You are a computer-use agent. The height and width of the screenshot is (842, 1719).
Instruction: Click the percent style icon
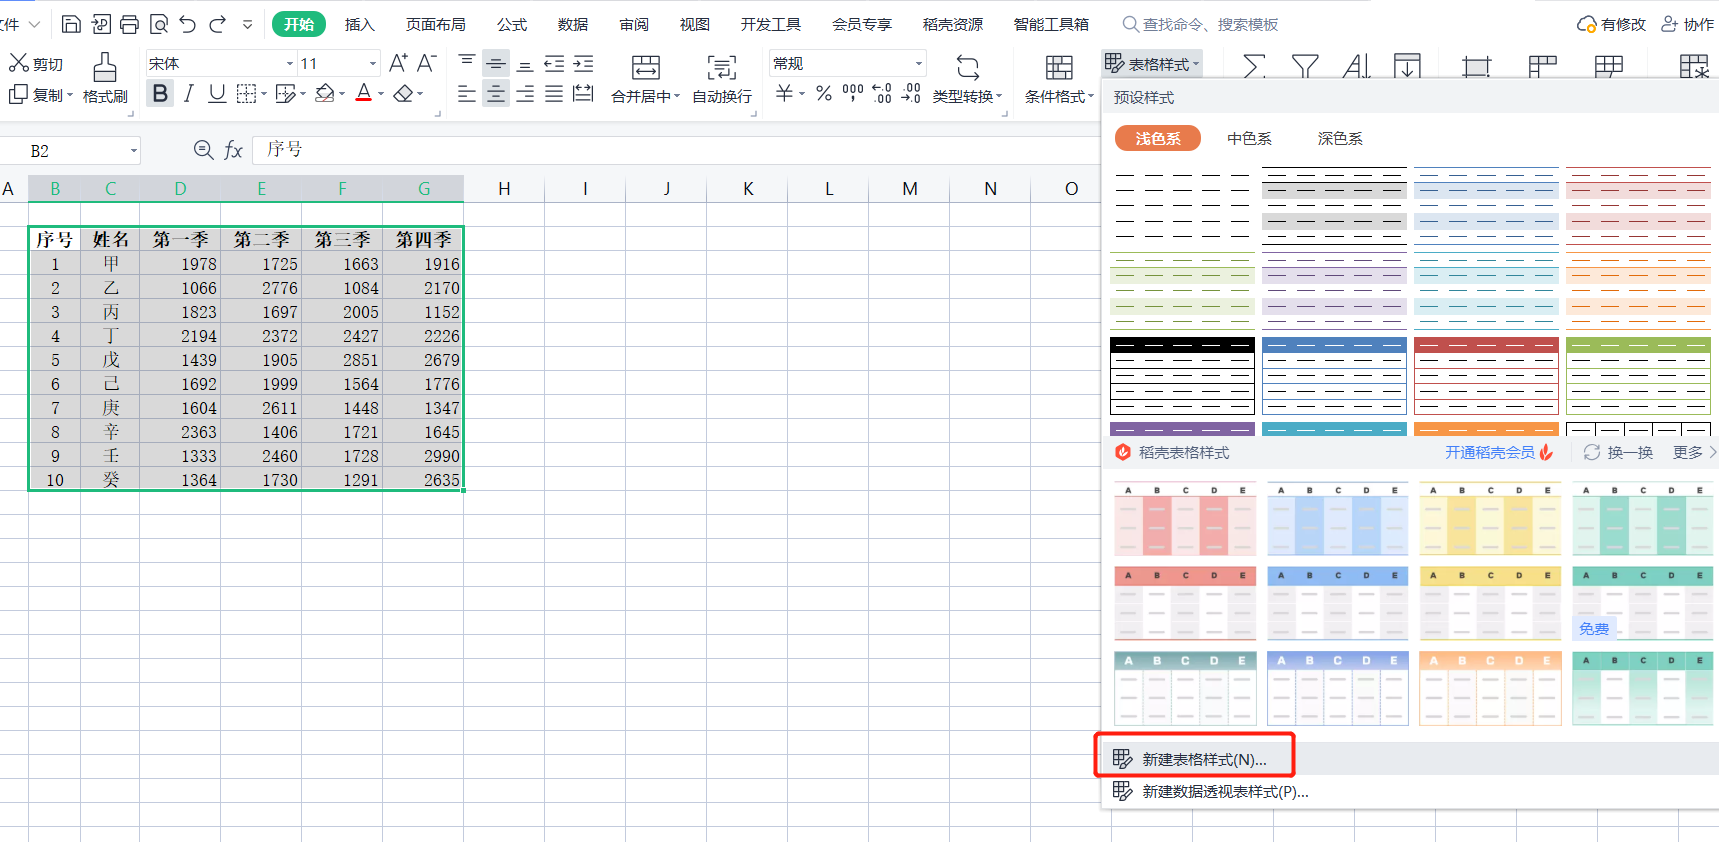[823, 94]
